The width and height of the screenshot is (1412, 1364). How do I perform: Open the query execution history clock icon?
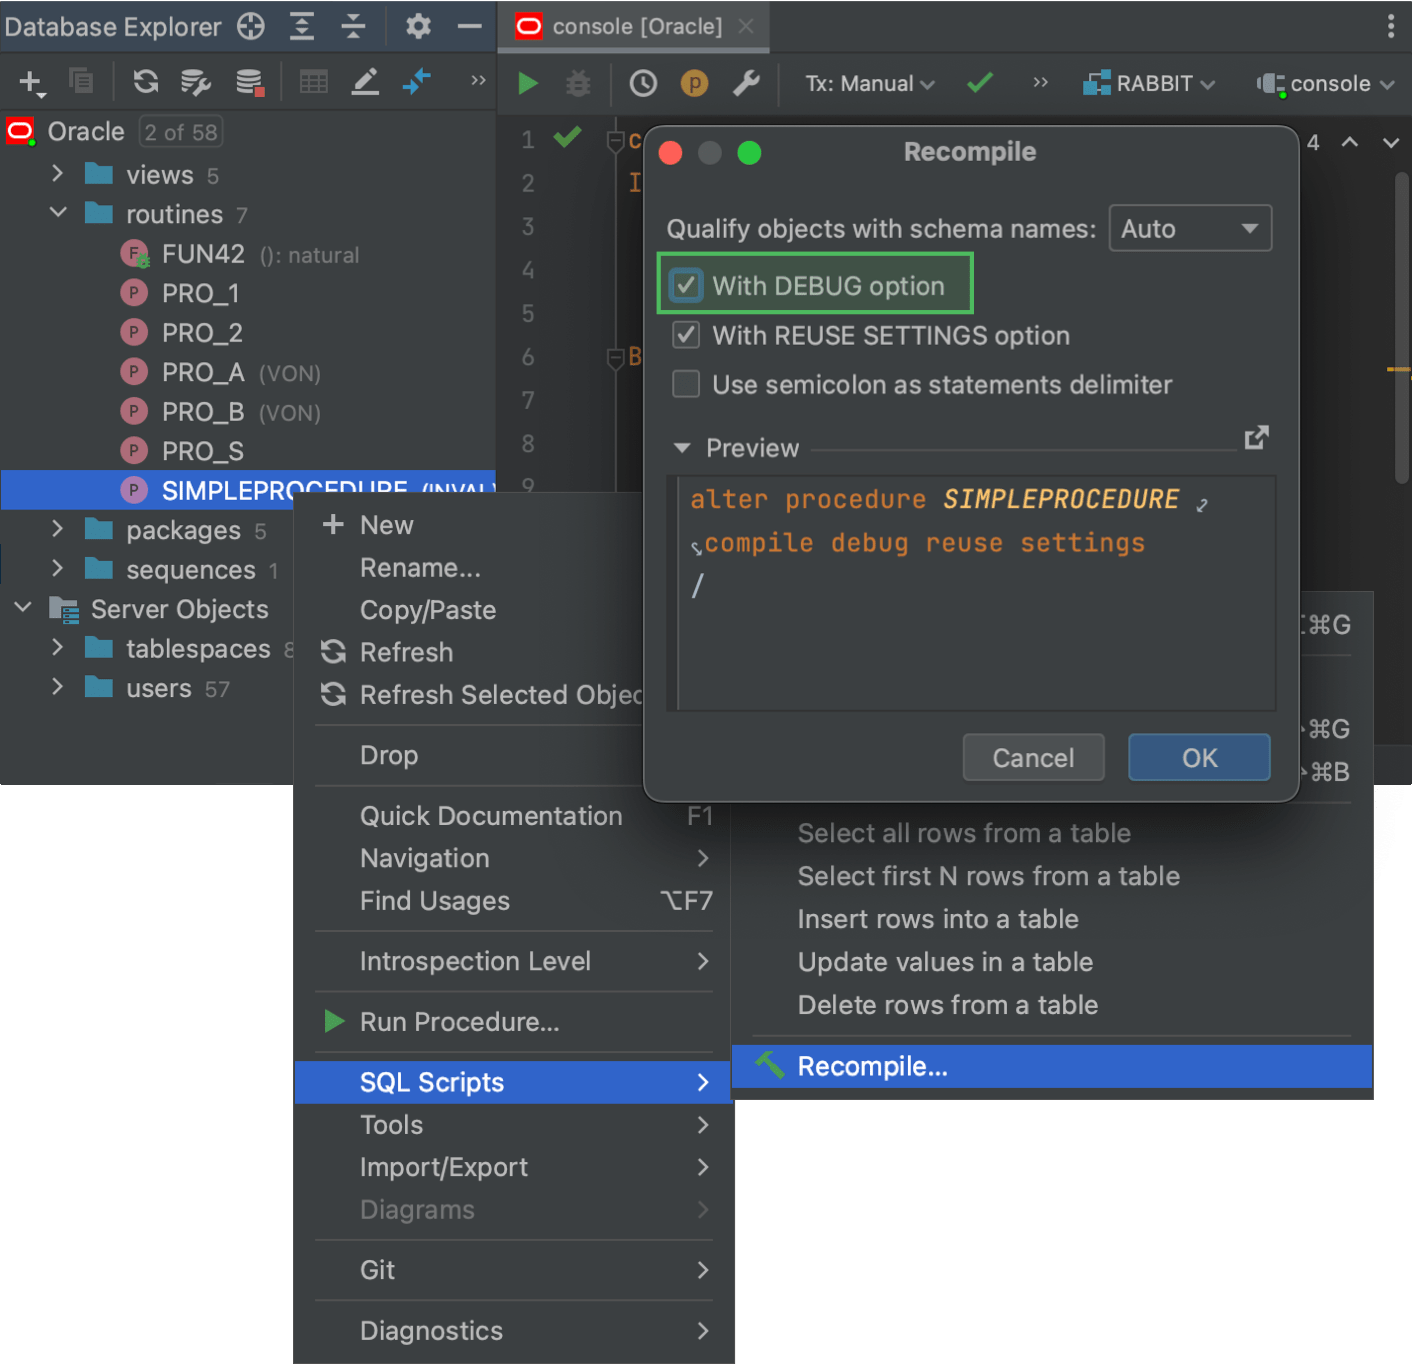[643, 83]
